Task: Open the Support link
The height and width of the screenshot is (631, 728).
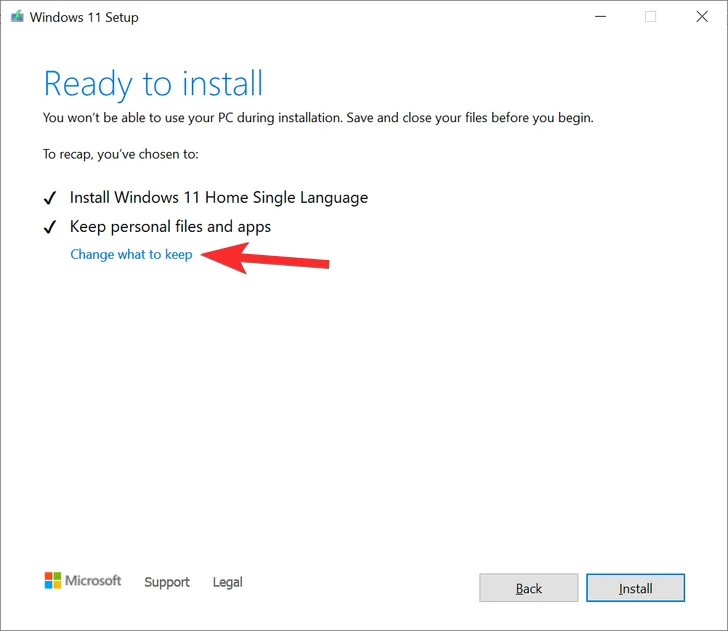Action: click(x=167, y=582)
